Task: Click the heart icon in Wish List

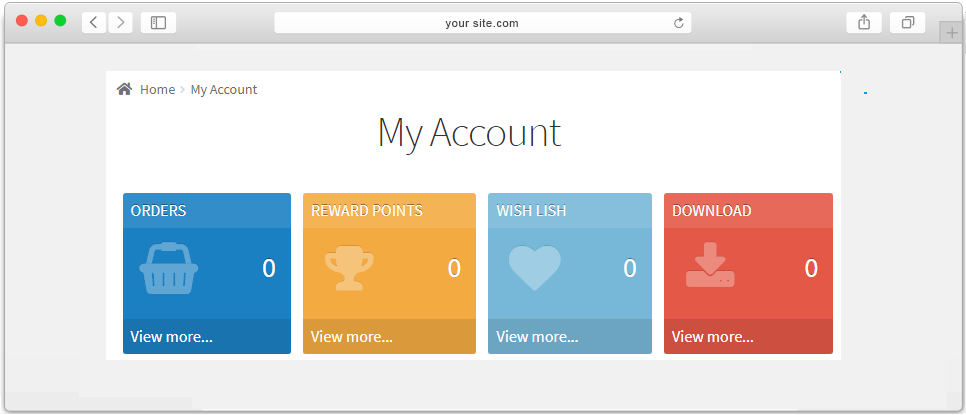Action: point(535,268)
